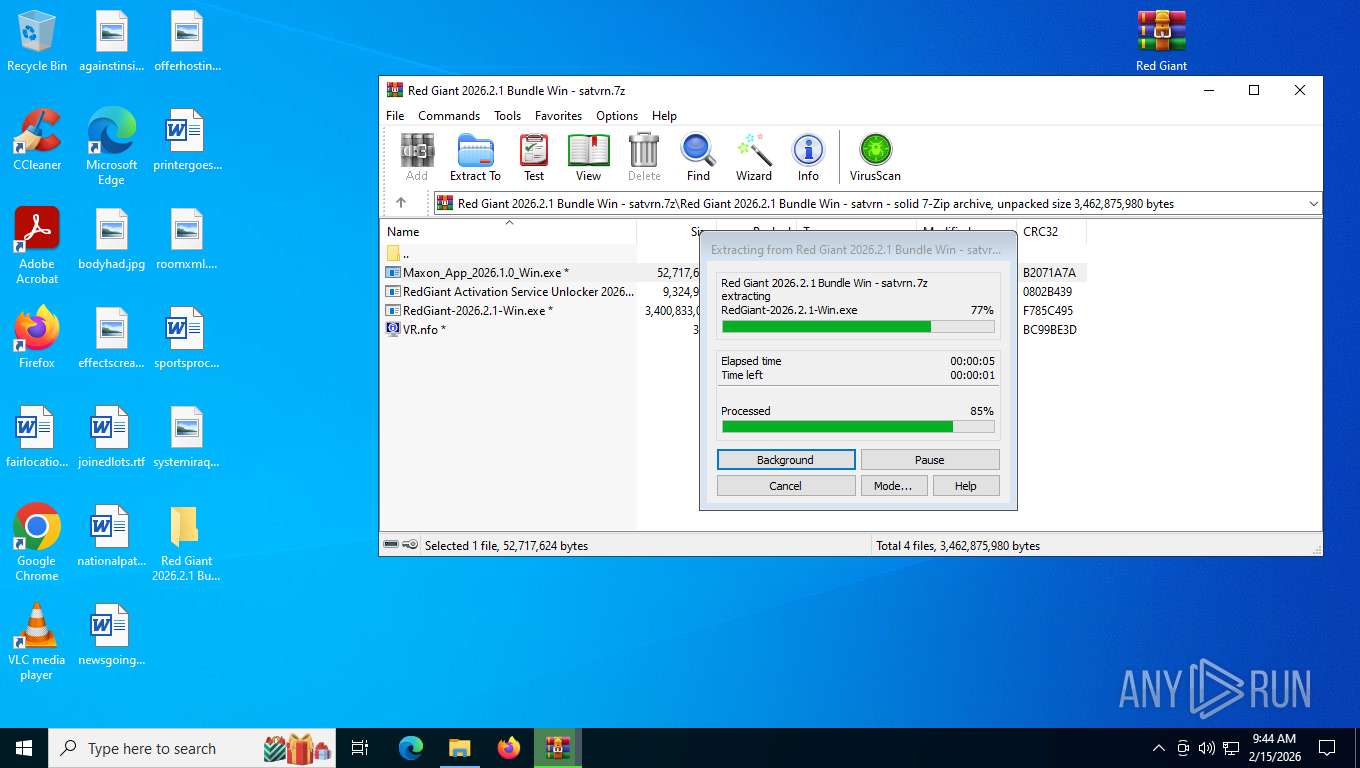Click the Delete trash can toolbar icon
This screenshot has width=1360, height=768.
[644, 158]
